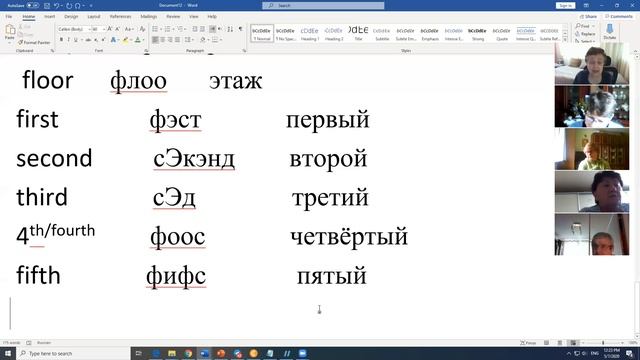Screen dimensions: 640x360
Task: Apply the Title style
Action: coord(358,33)
